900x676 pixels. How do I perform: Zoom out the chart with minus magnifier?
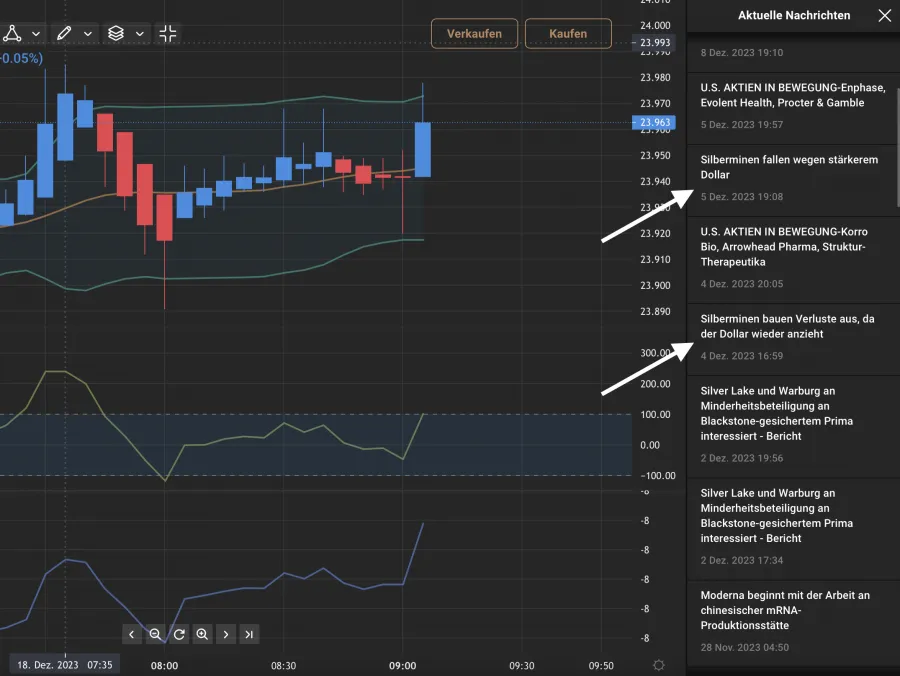coord(155,634)
